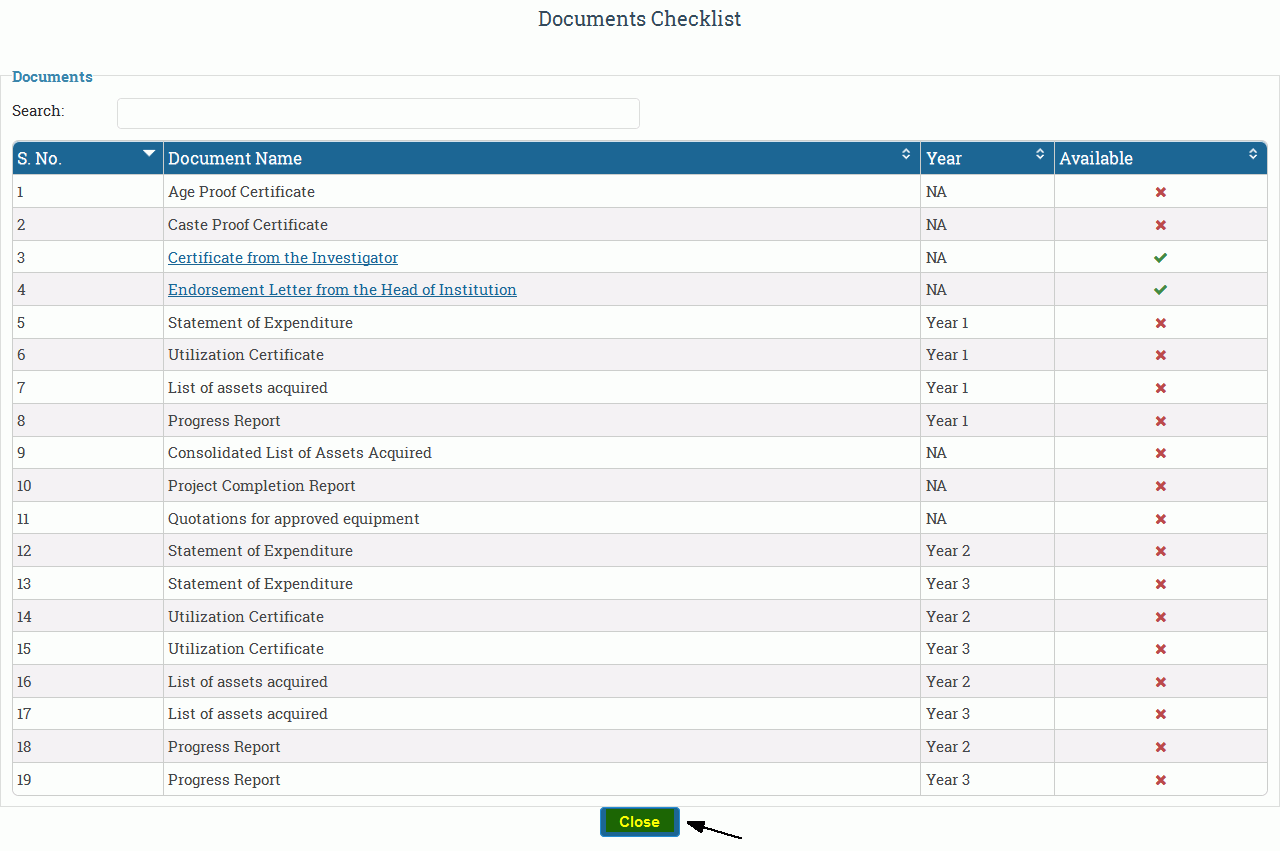Sort table by S. No. column arrow
This screenshot has height=851, width=1280.
point(149,153)
